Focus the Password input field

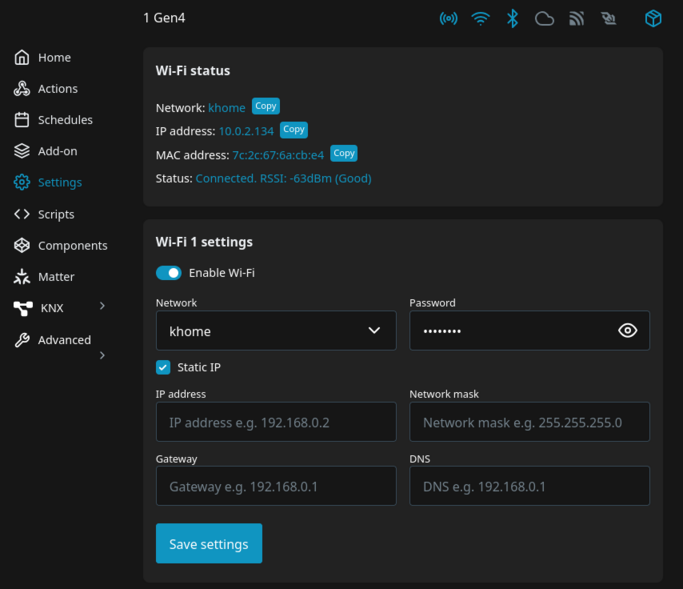[529, 331]
